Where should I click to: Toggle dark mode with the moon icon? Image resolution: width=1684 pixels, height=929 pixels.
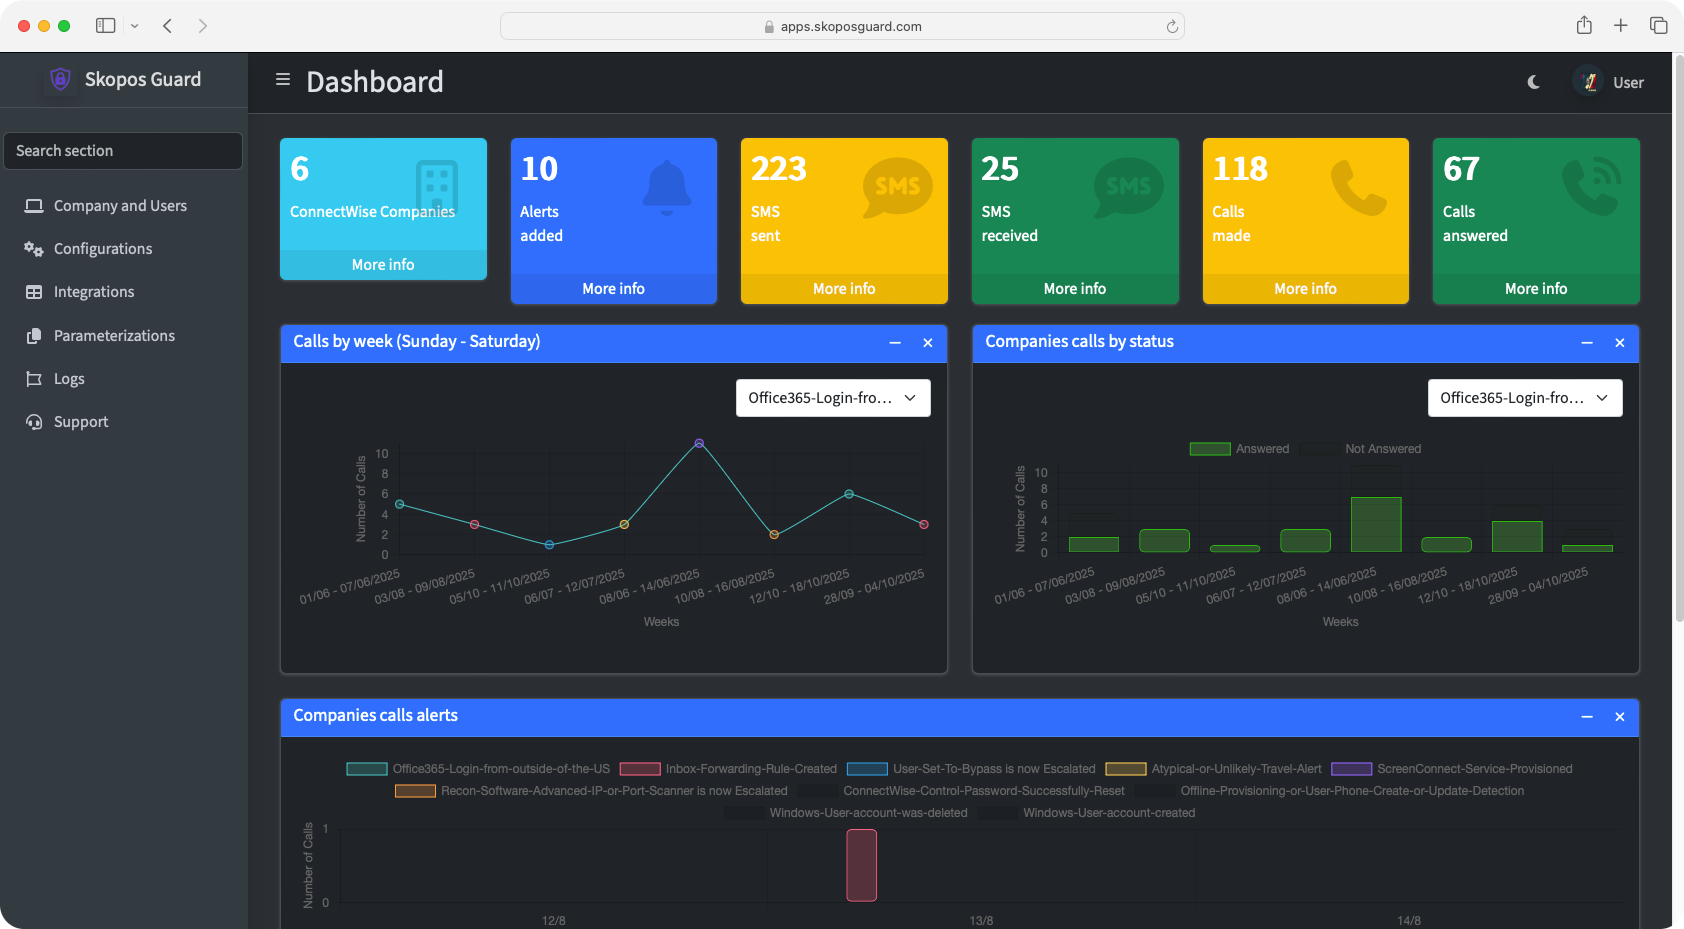click(x=1533, y=82)
